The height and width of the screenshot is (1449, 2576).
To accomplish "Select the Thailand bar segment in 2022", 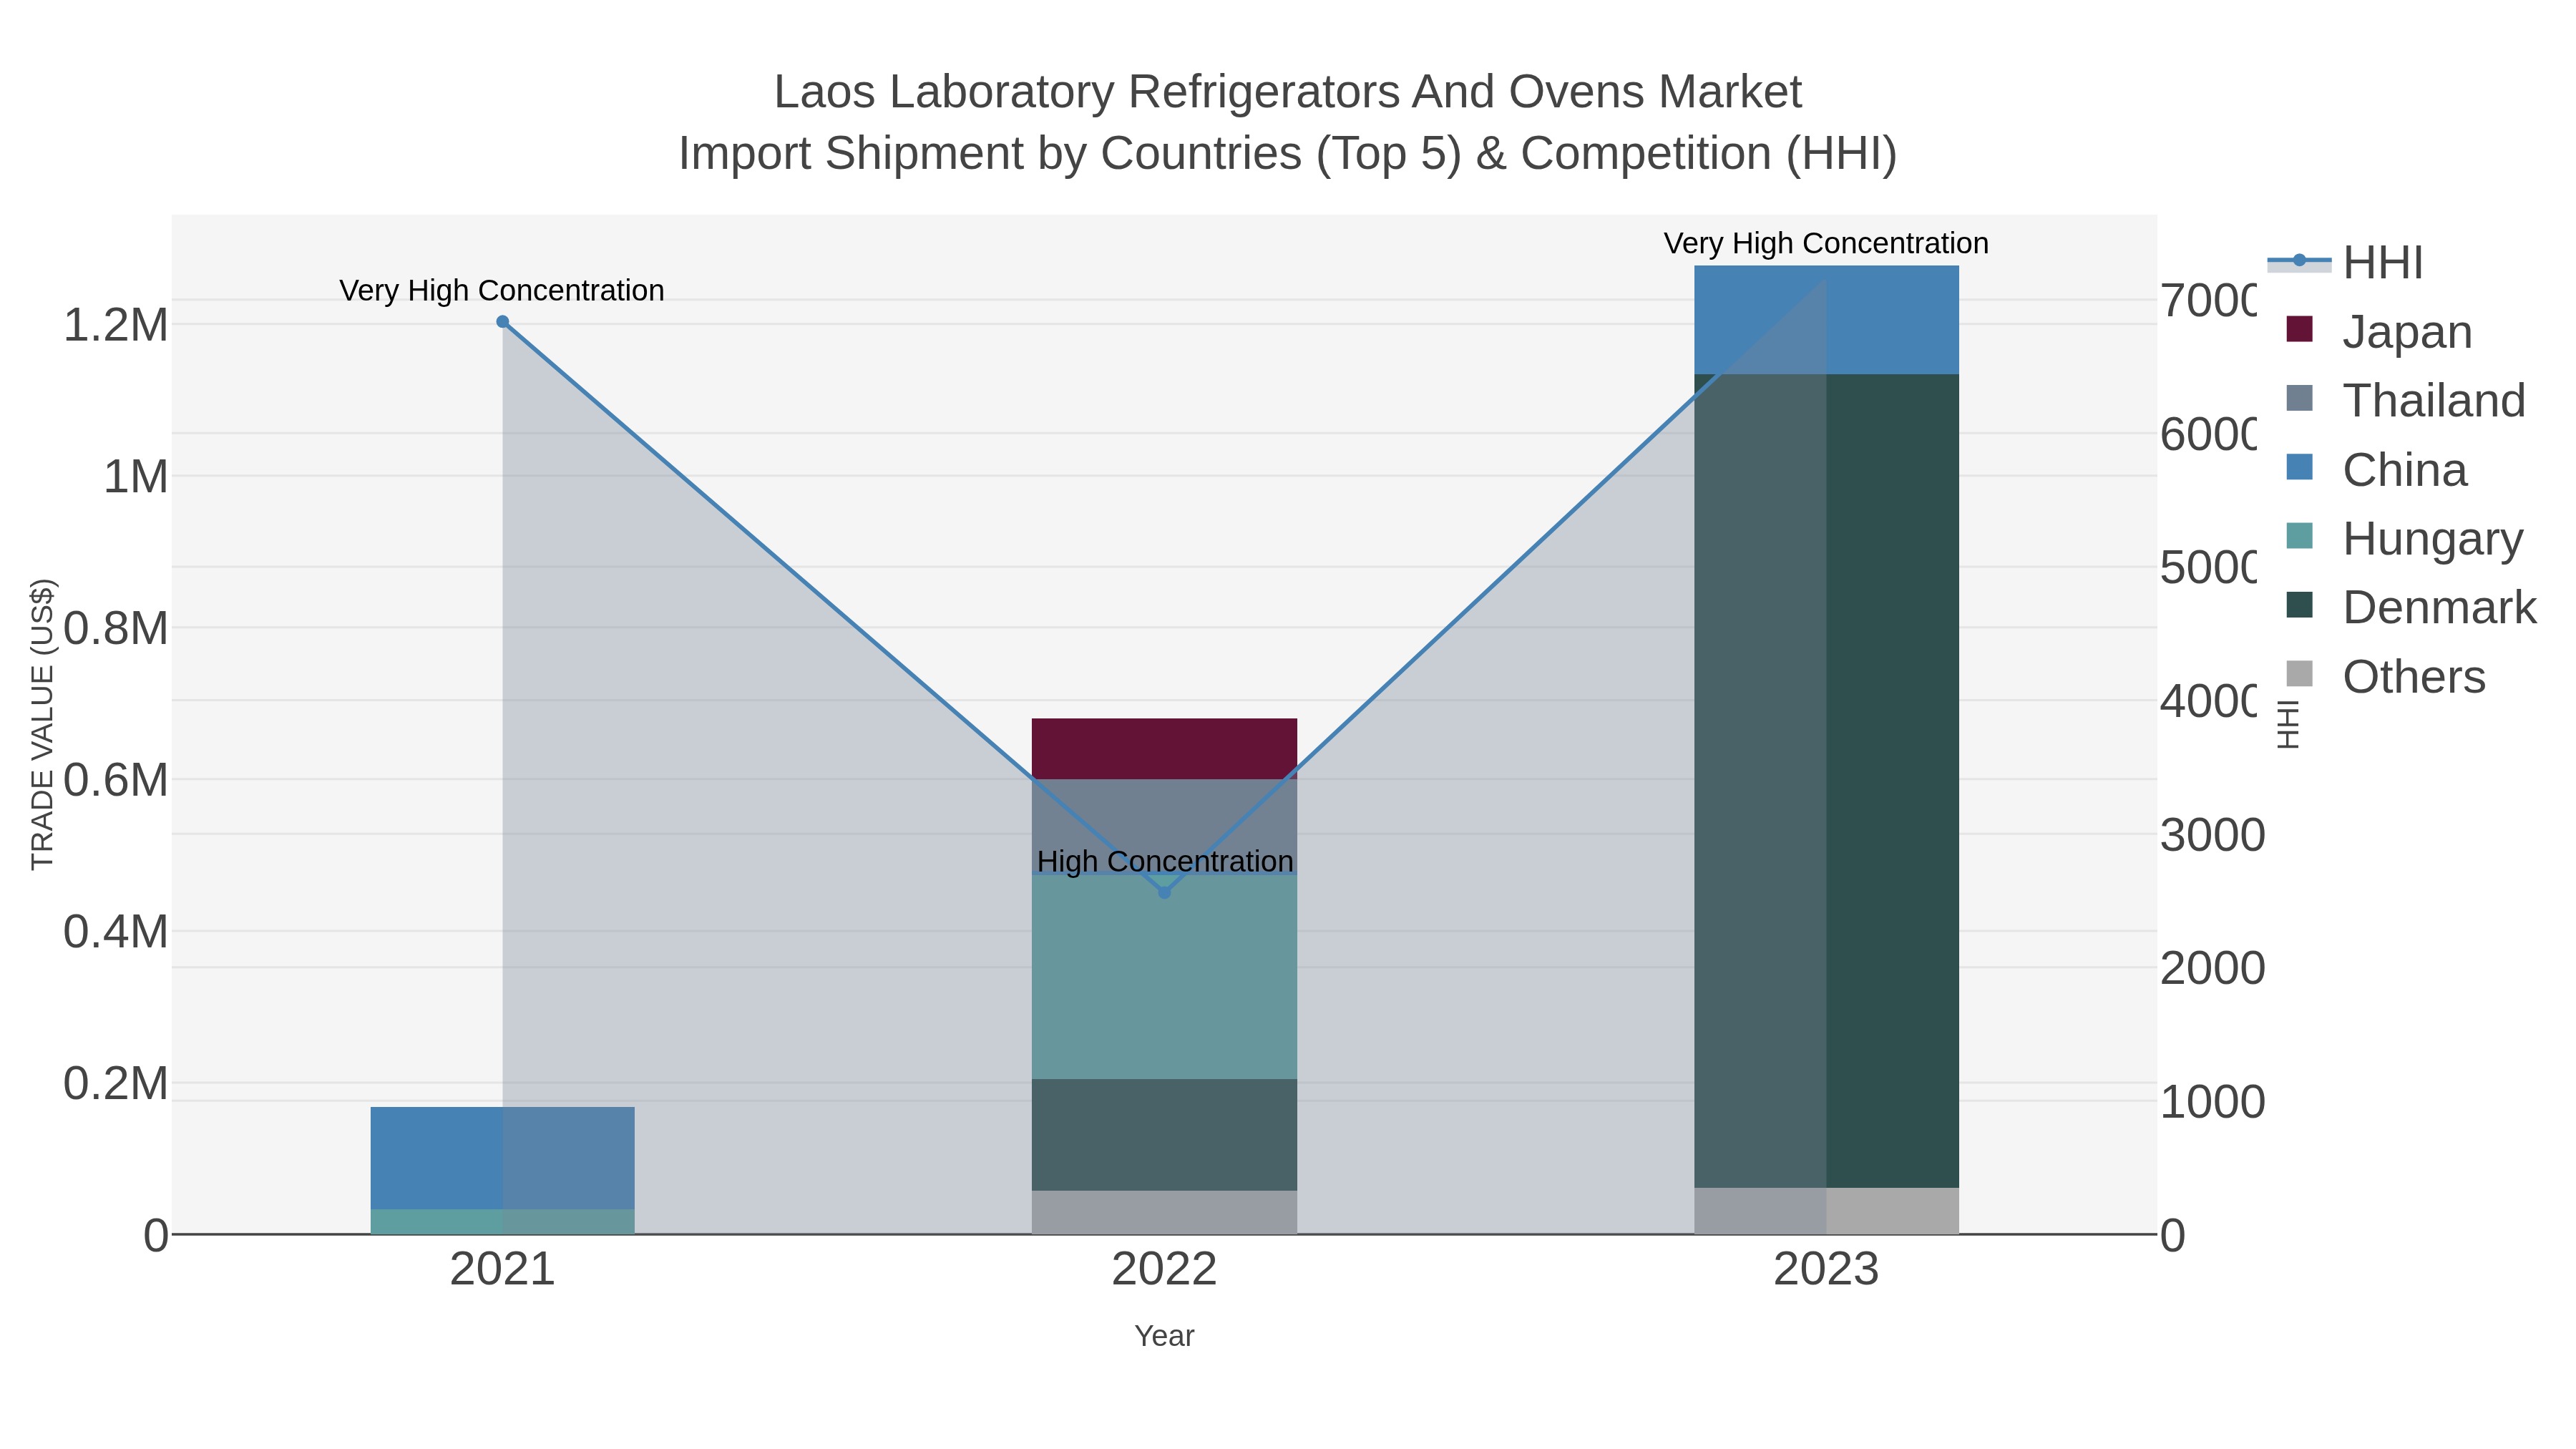I will click(x=1164, y=826).
